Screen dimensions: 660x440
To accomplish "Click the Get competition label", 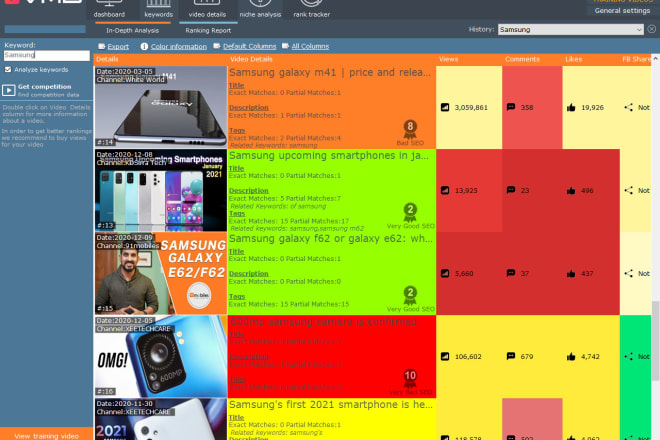I will (x=45, y=86).
